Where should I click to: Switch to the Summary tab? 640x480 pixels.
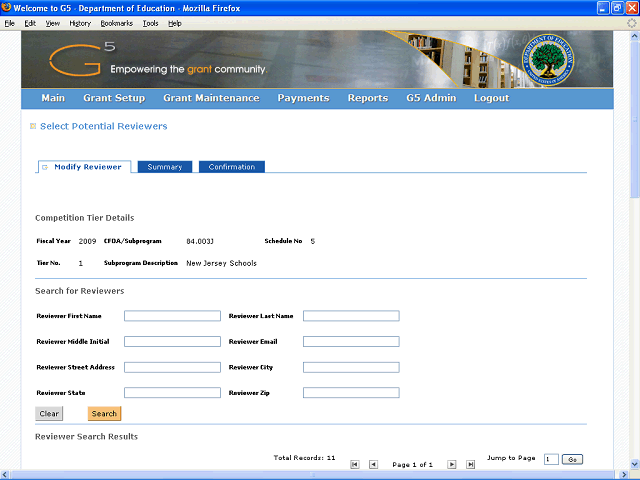point(165,167)
